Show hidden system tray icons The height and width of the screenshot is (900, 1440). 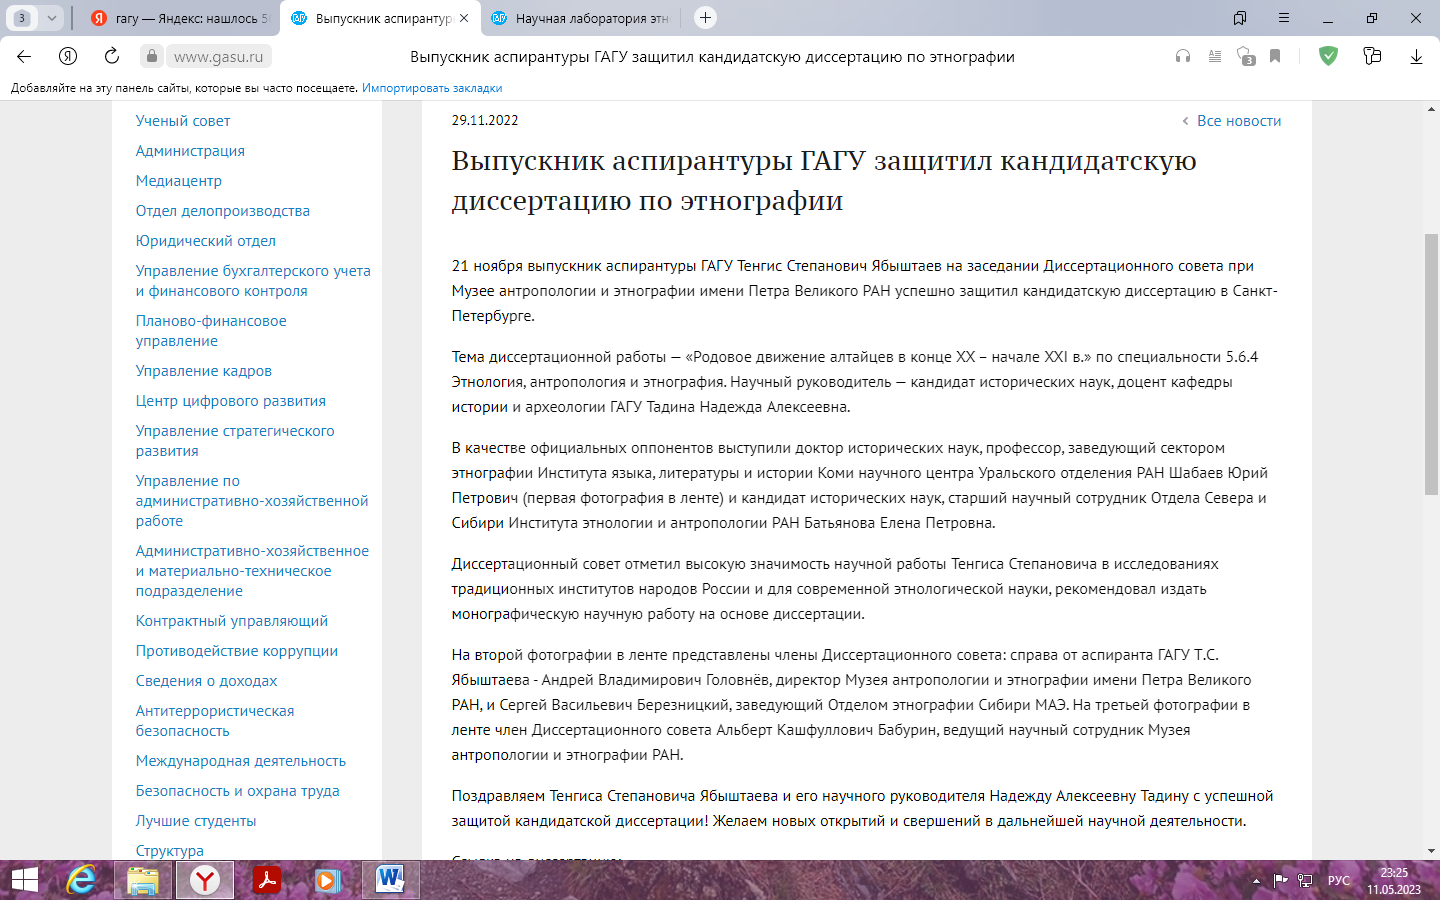pyautogui.click(x=1256, y=881)
